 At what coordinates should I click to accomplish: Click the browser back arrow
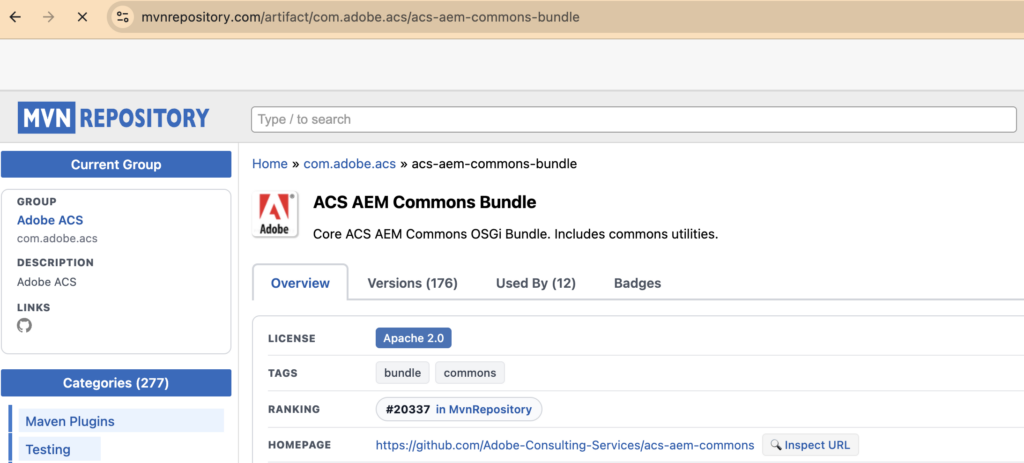tap(15, 17)
